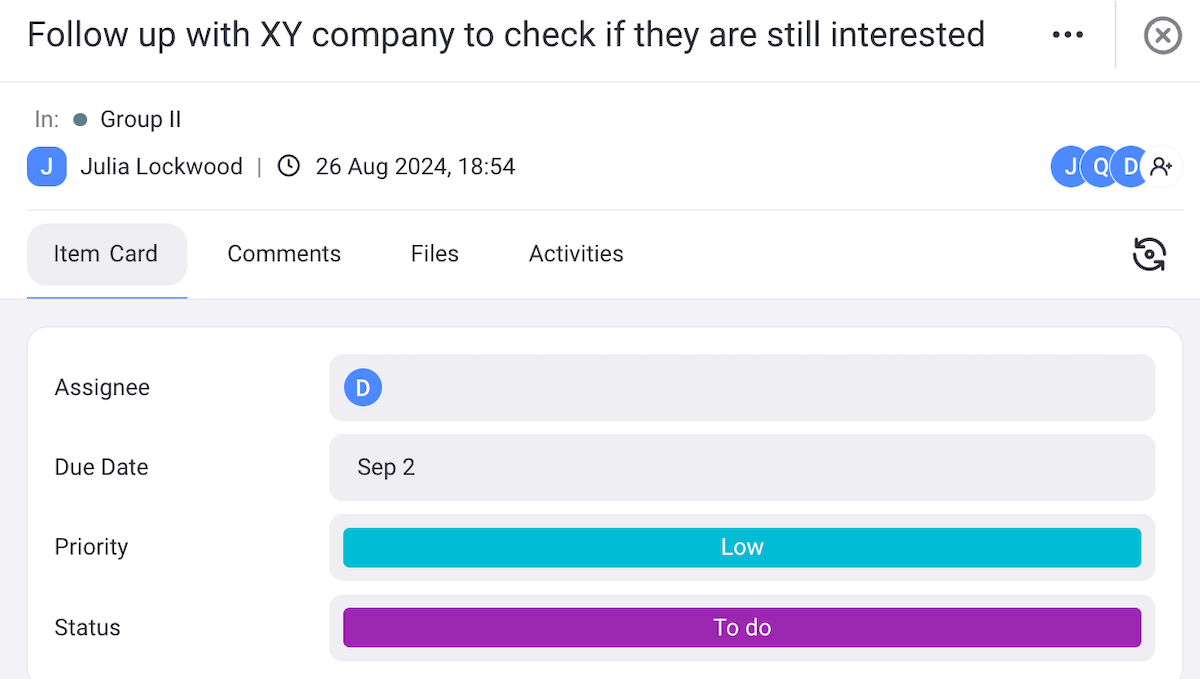The height and width of the screenshot is (679, 1200).
Task: Open the To do status dropdown
Action: [x=741, y=628]
